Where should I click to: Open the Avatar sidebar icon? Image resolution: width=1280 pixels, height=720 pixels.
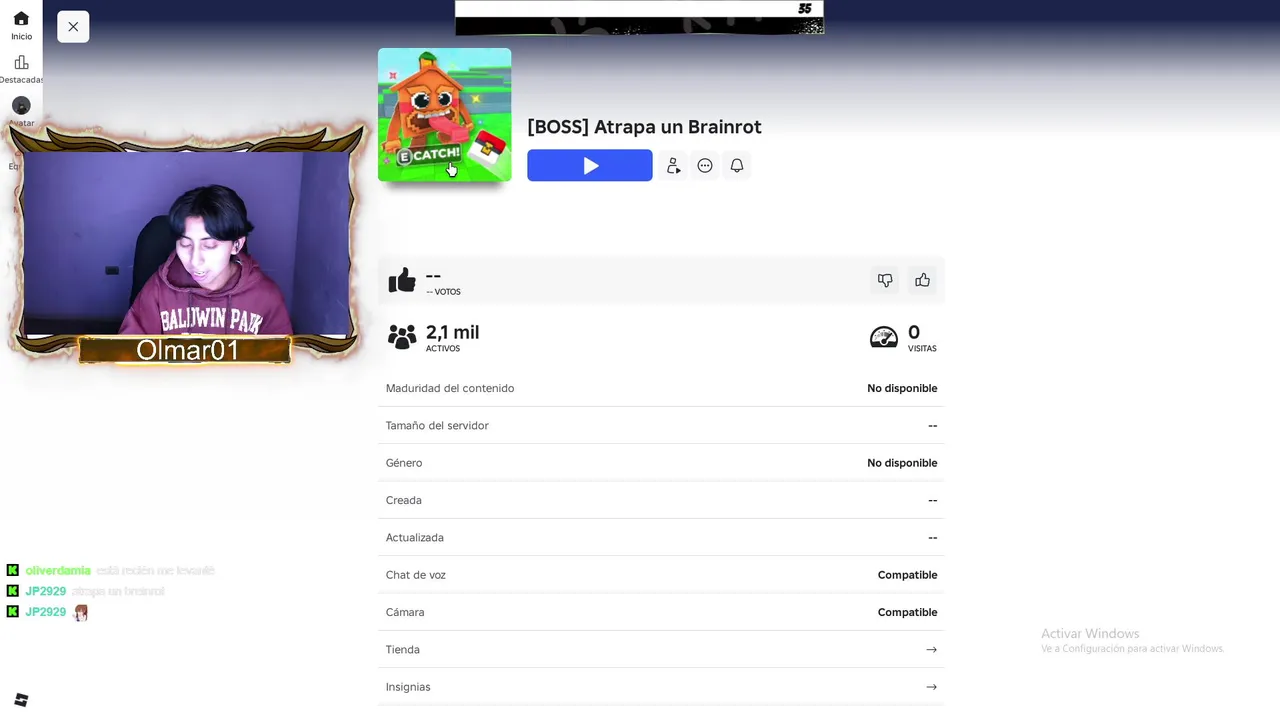pyautogui.click(x=21, y=106)
